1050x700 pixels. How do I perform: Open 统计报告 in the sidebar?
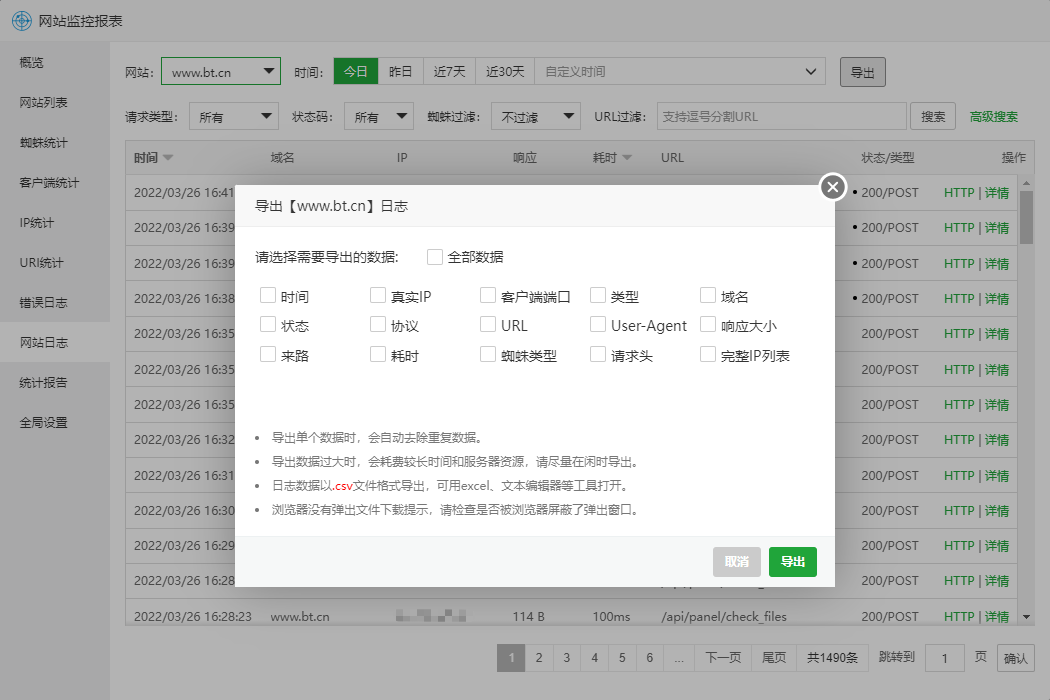[55, 382]
